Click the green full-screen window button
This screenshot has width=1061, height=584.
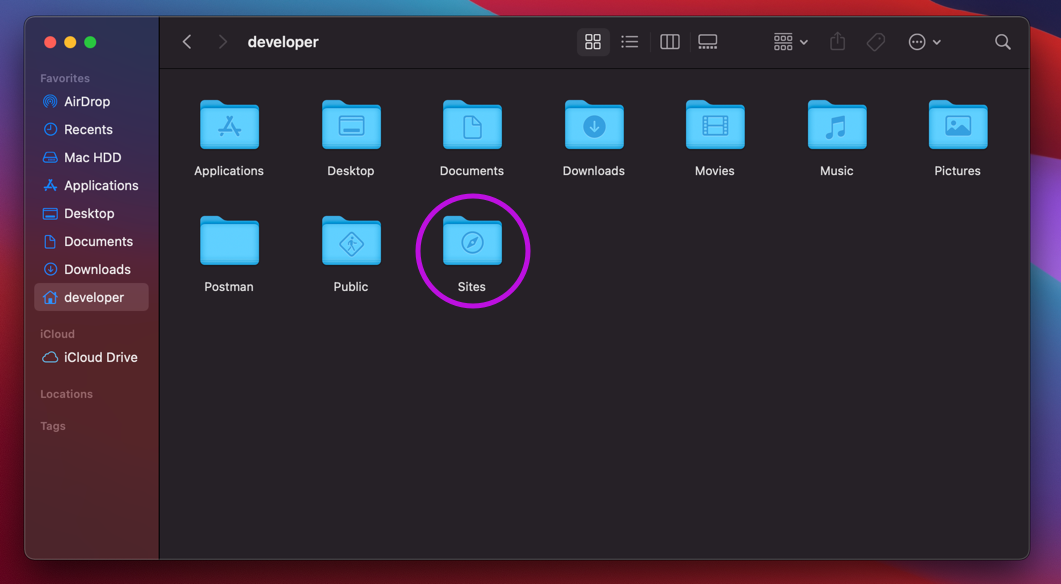[90, 42]
